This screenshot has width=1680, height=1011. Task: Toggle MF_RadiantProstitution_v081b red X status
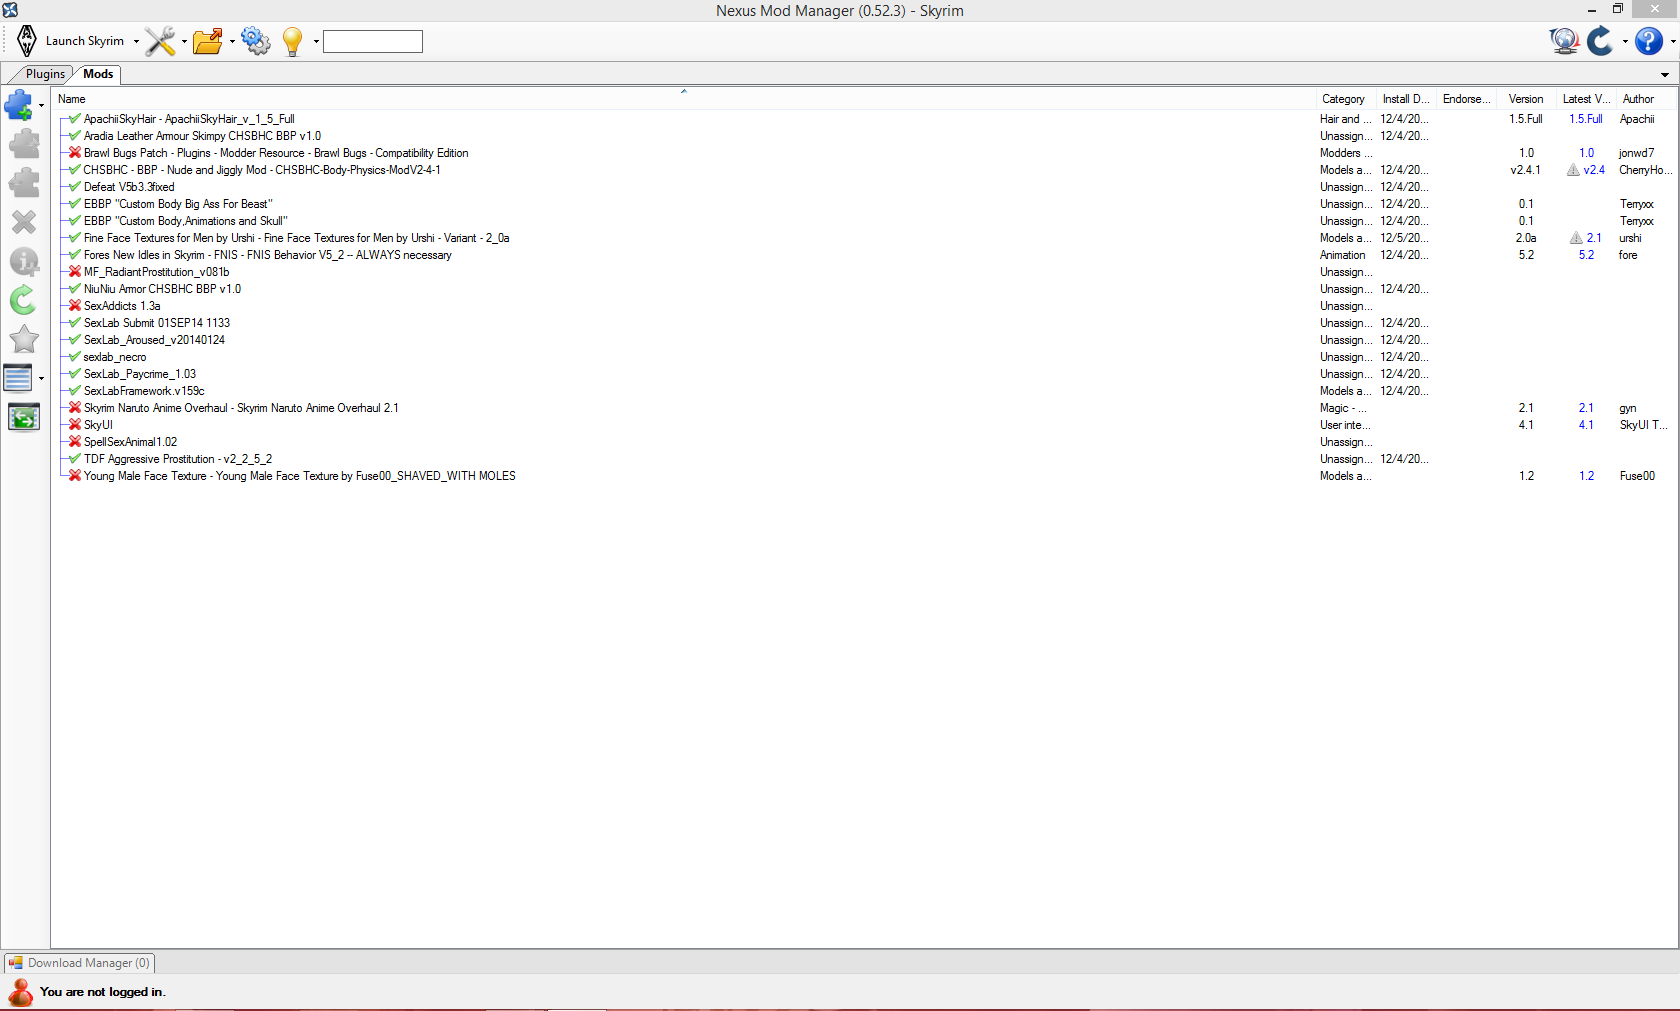pyautogui.click(x=75, y=272)
